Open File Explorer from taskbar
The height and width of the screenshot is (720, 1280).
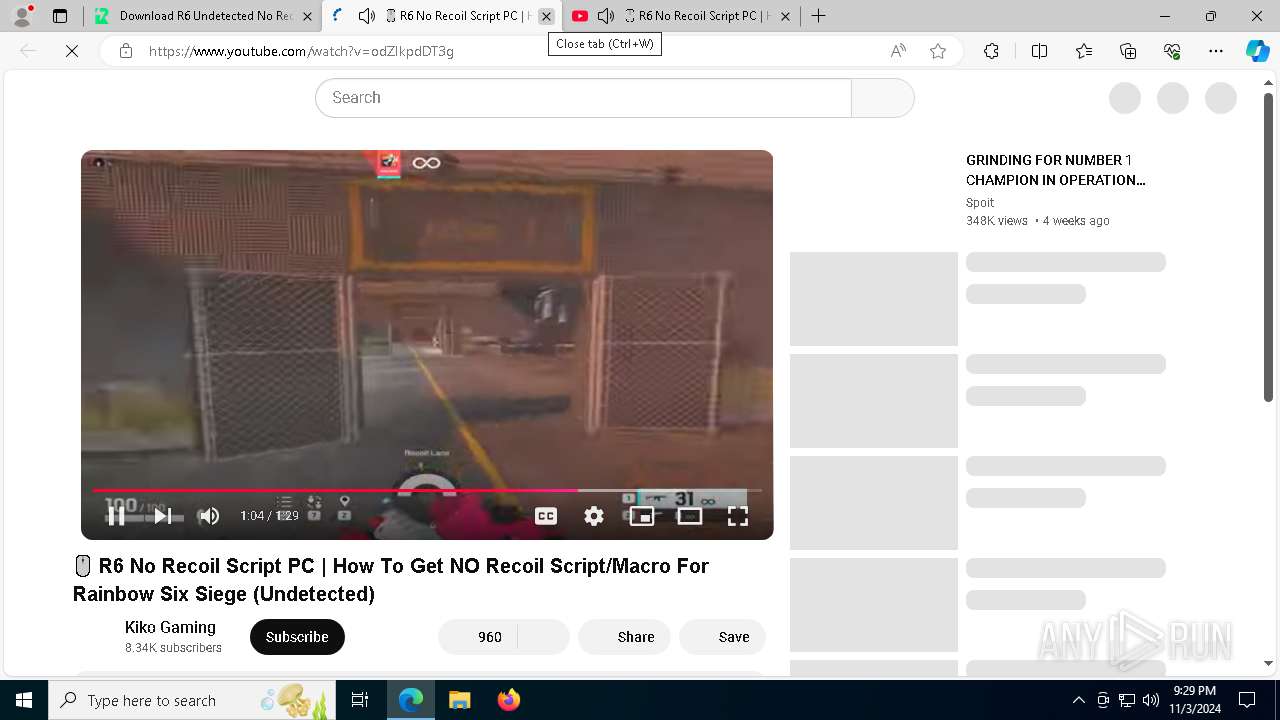click(459, 700)
